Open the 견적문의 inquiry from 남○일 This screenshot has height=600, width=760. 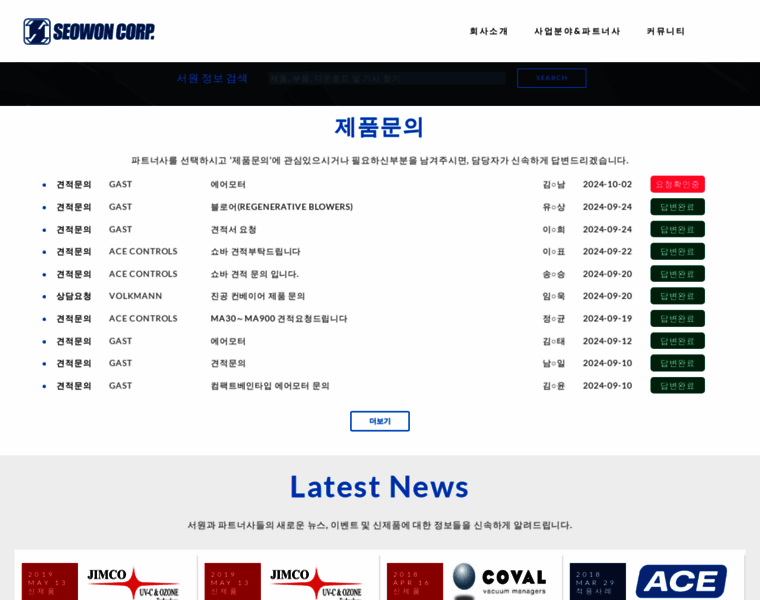click(x=228, y=363)
